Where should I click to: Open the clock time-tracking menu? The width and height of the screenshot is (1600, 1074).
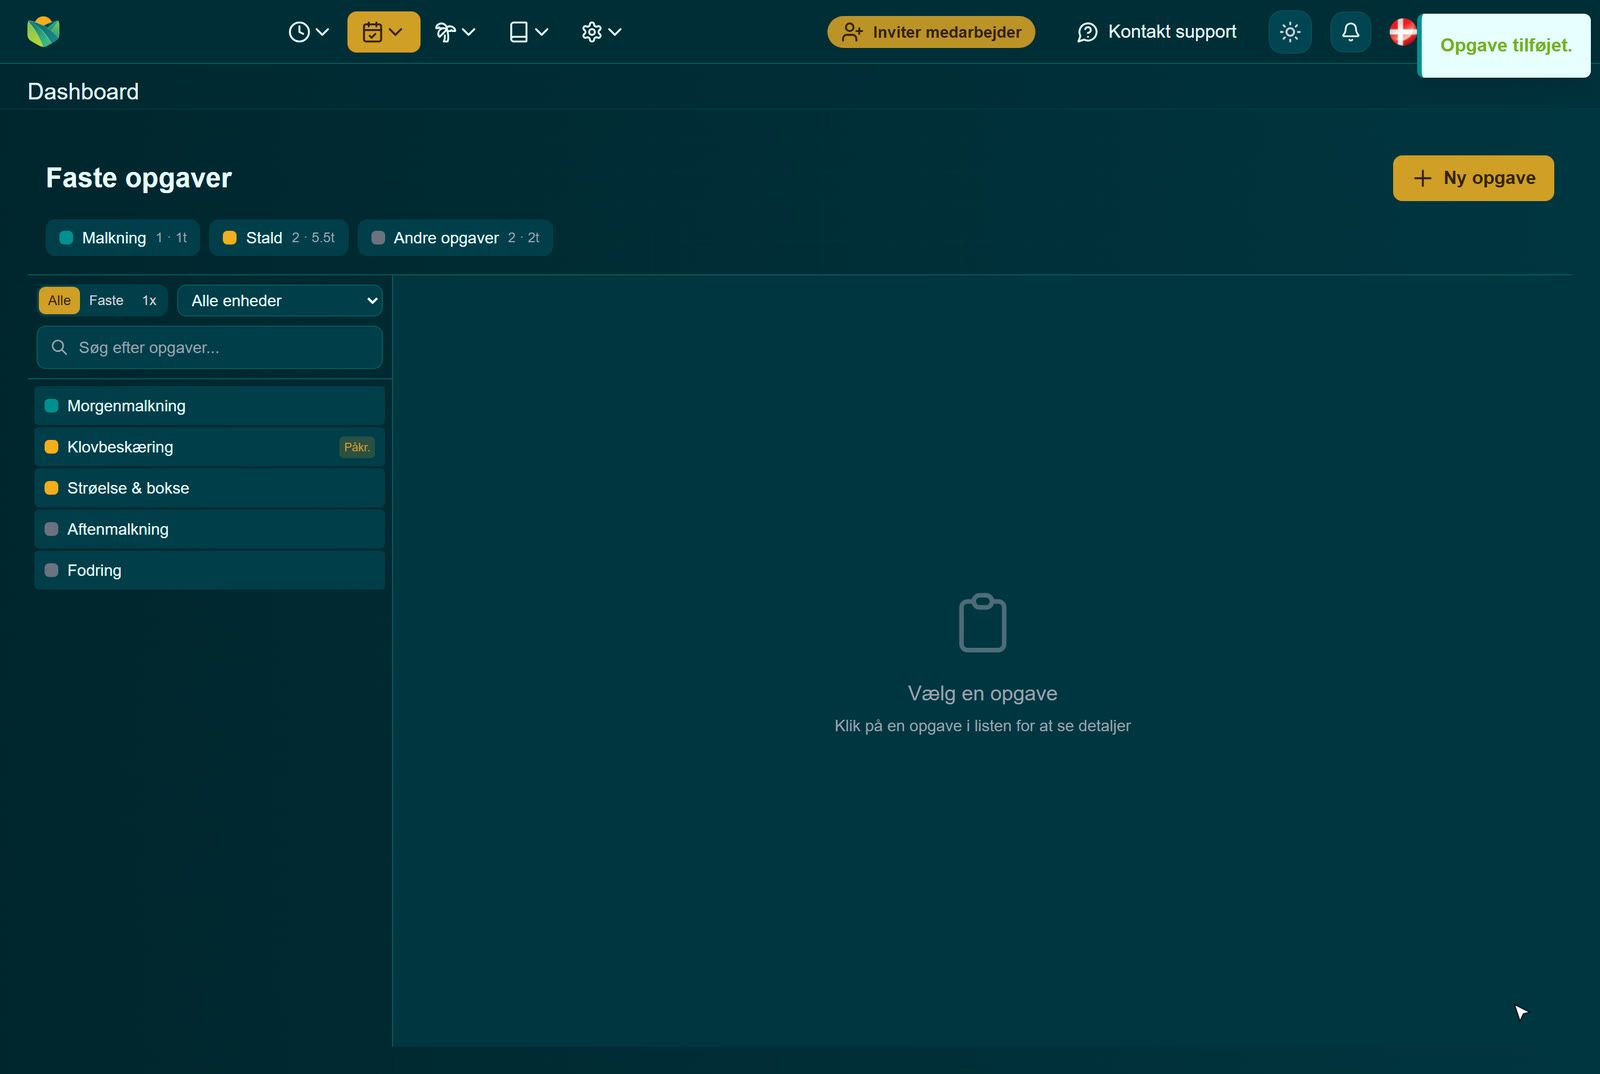point(308,32)
